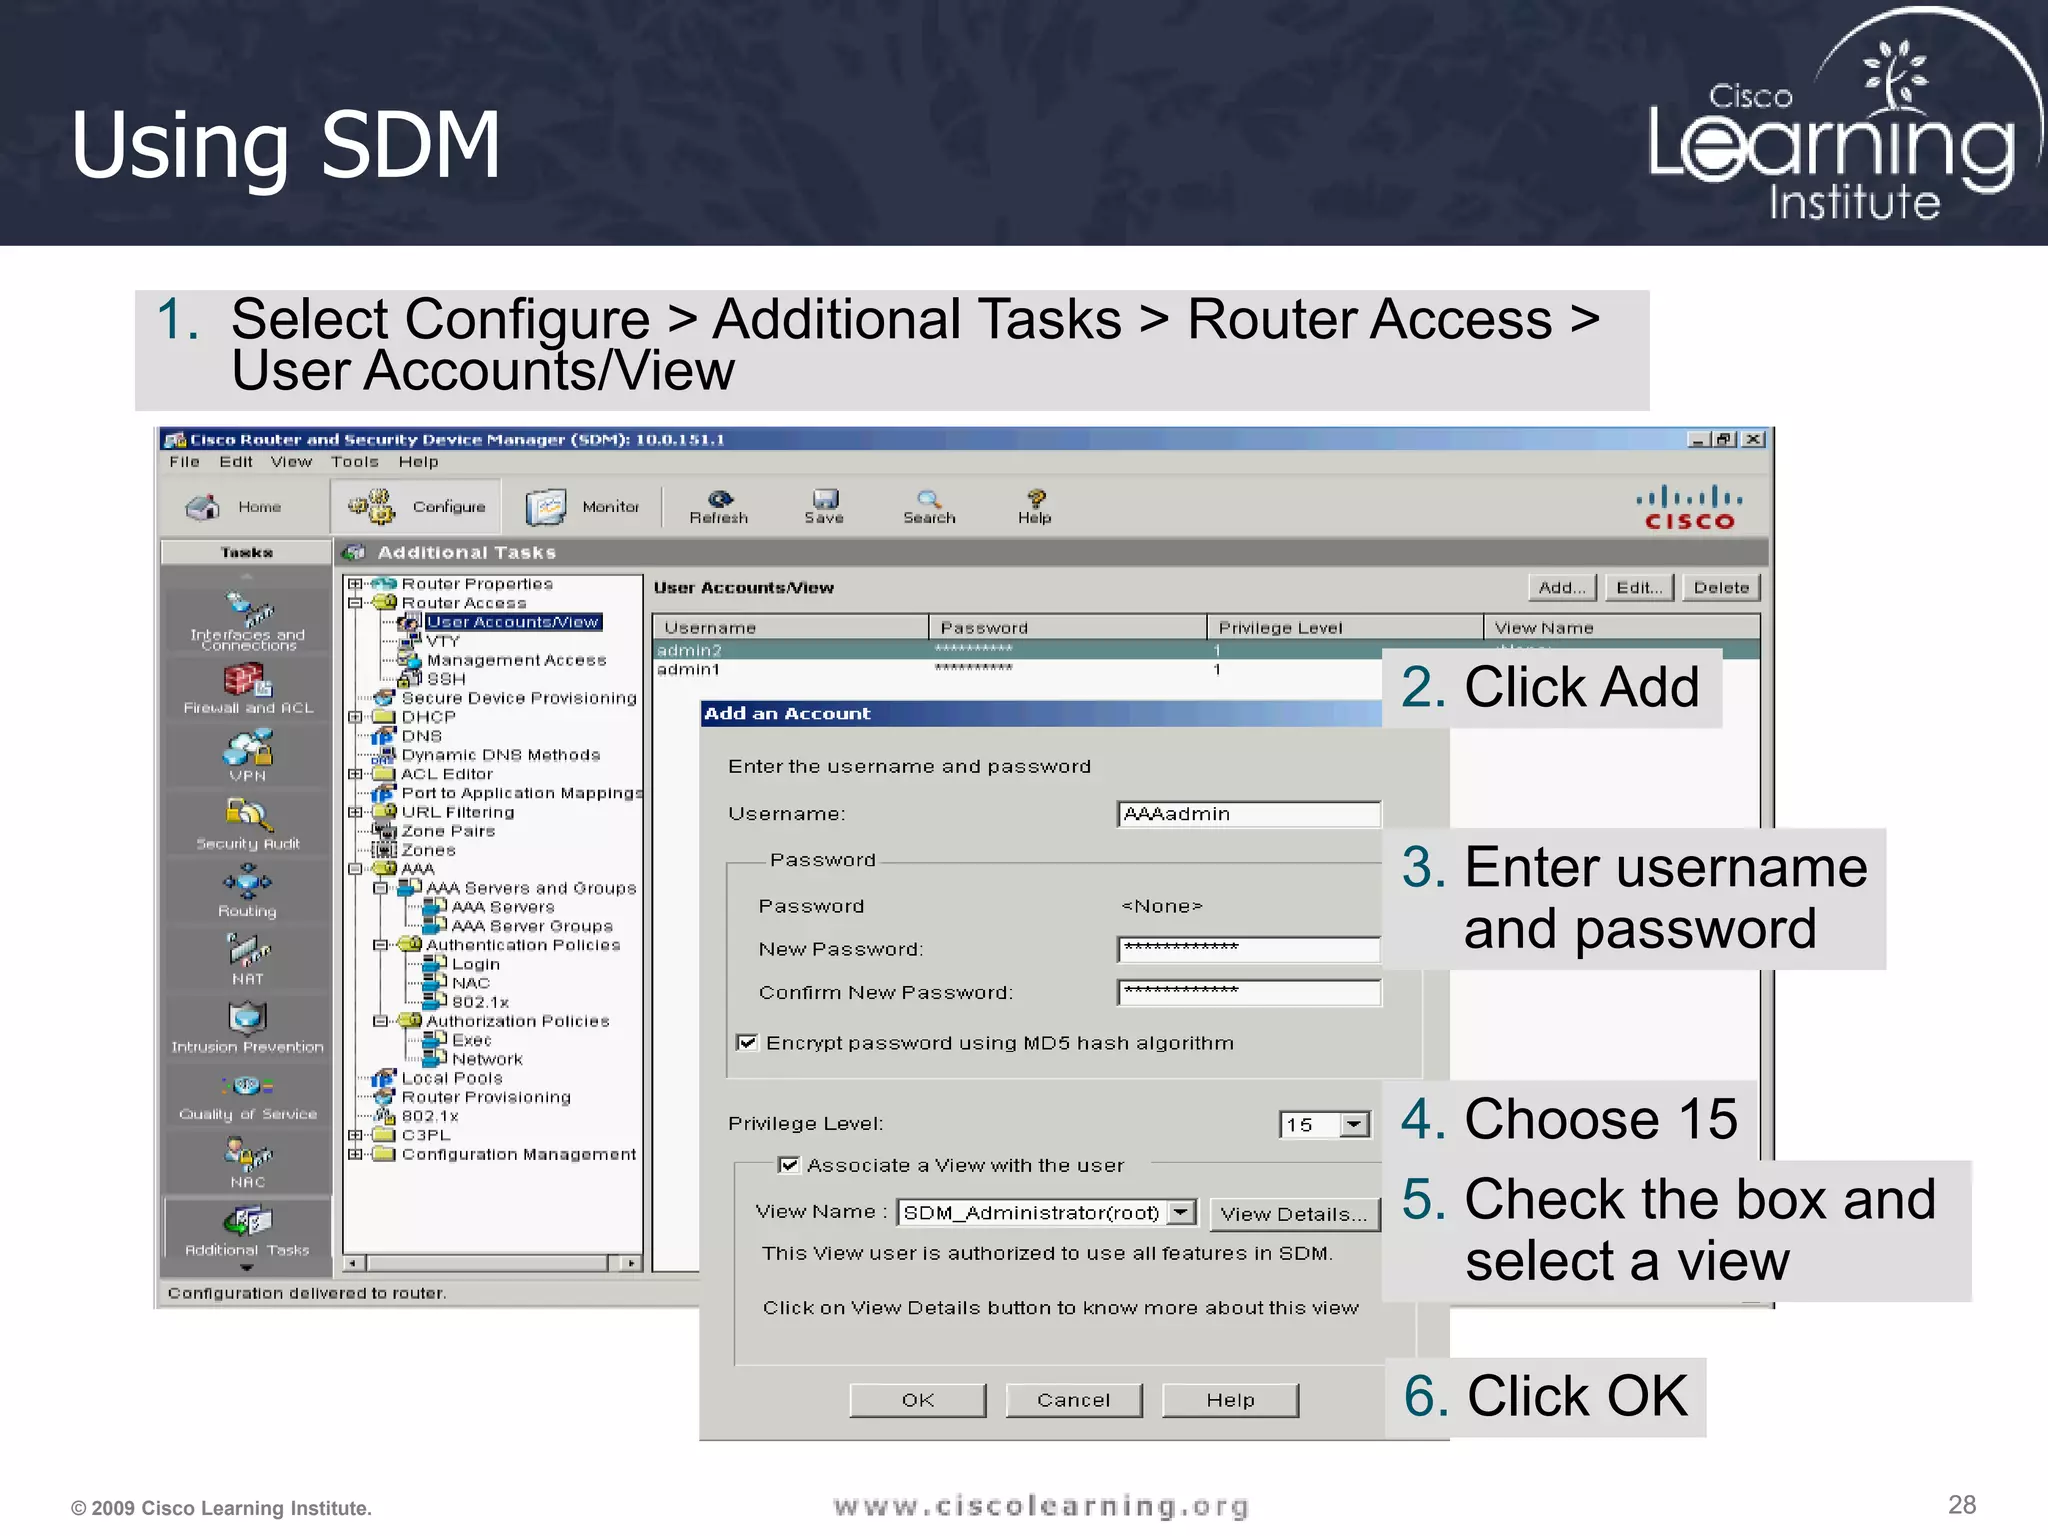Click the tree panel horizontal scrollbar
This screenshot has width=2048, height=1536.
coord(492,1263)
